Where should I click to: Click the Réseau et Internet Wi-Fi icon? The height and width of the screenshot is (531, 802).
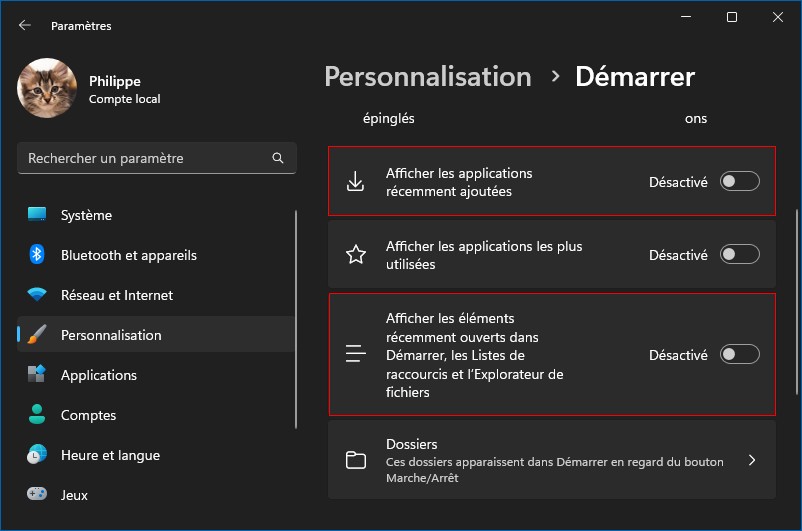tap(37, 295)
